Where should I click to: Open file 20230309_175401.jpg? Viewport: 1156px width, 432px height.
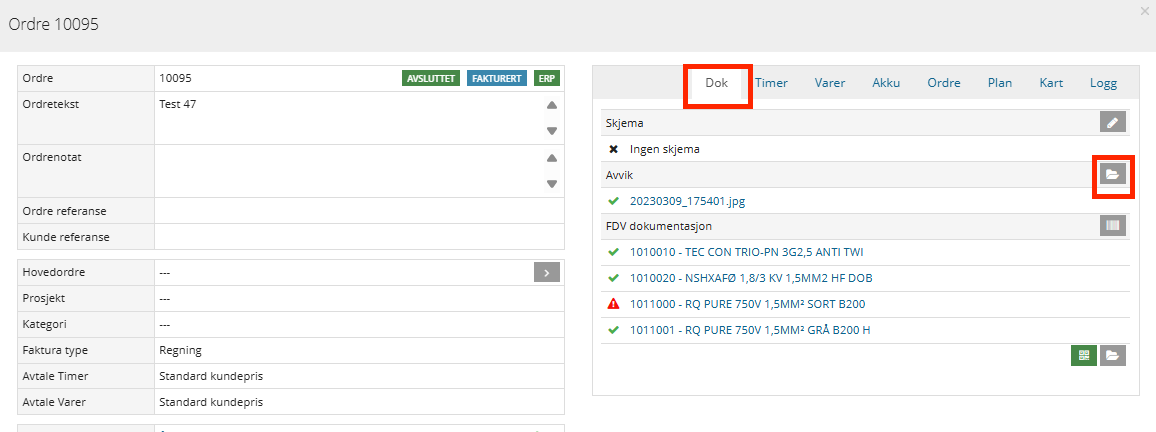(687, 201)
